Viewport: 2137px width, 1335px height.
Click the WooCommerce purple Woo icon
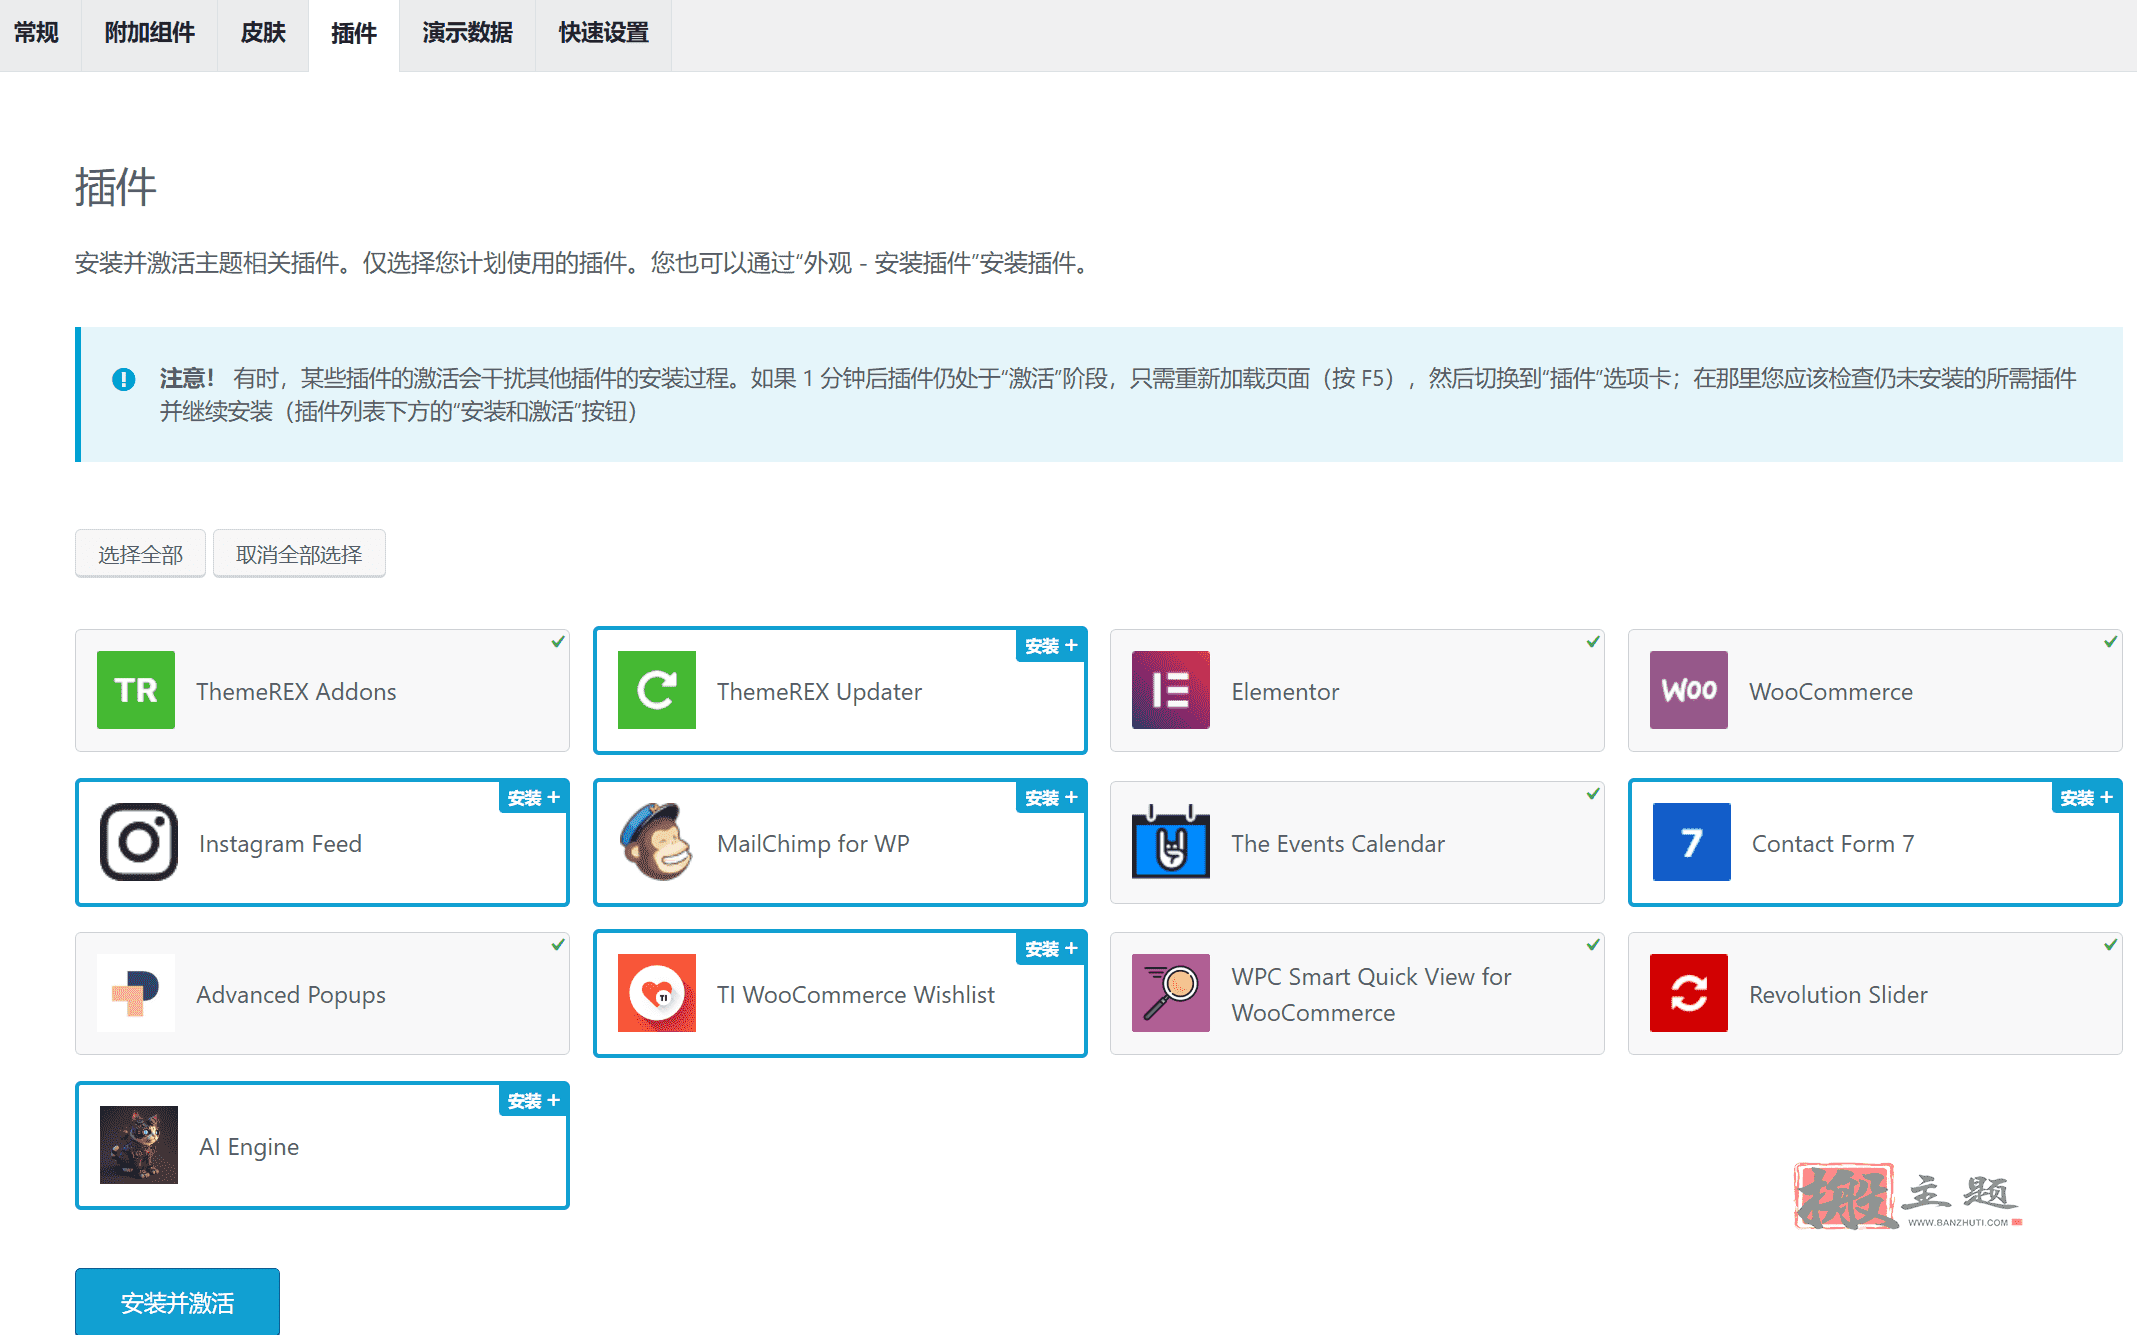coord(1689,690)
